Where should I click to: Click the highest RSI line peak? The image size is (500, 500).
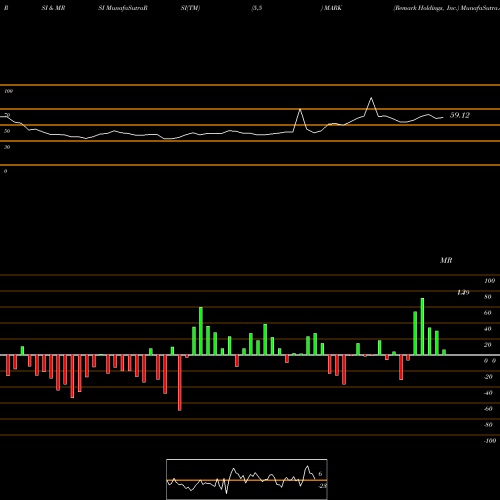pos(371,98)
